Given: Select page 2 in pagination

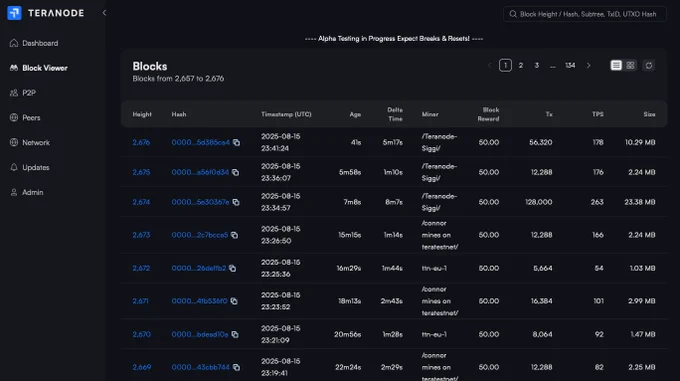Looking at the screenshot, I should tap(521, 65).
